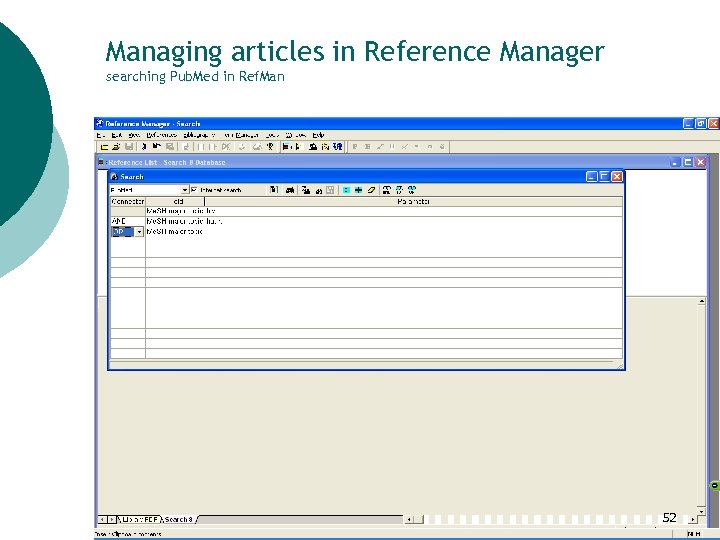This screenshot has height=540, width=720.
Task: Click the greyed-out Save disk icon
Action: pyautogui.click(x=129, y=147)
